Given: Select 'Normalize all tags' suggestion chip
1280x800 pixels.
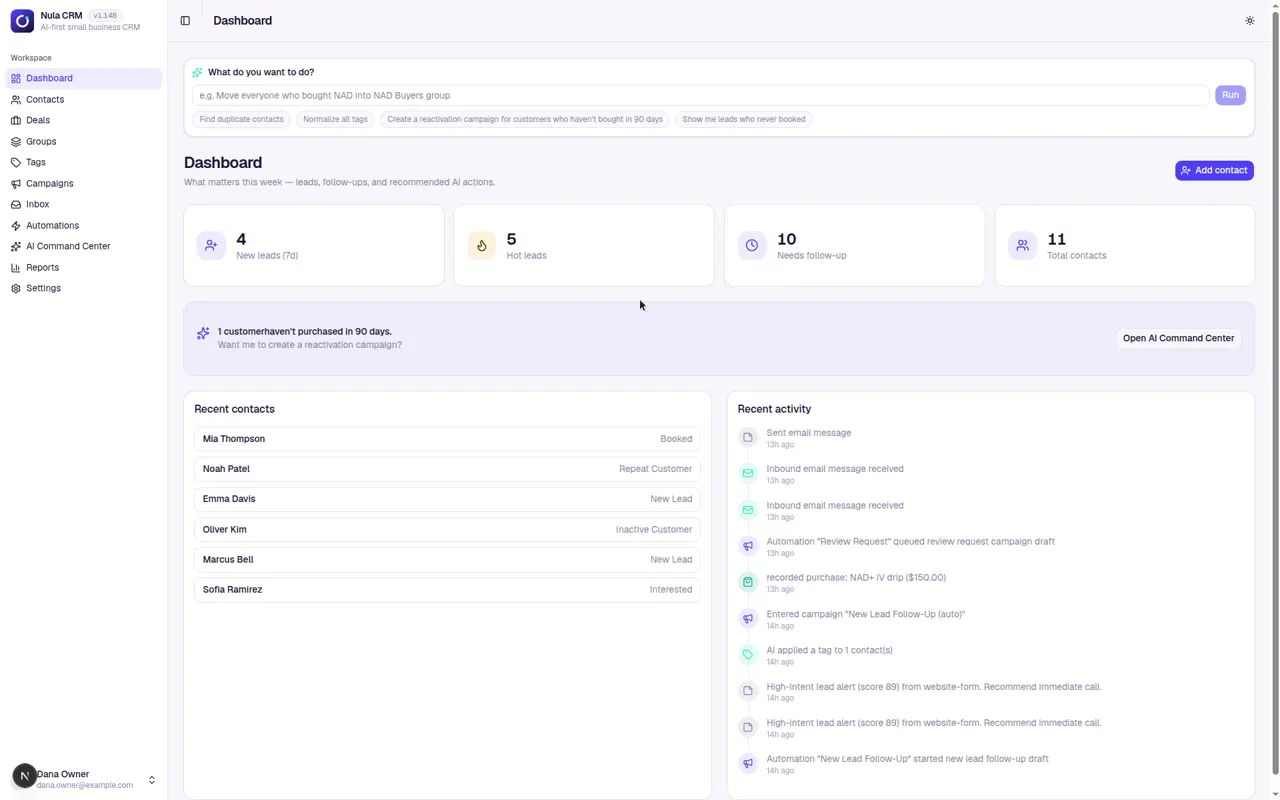Looking at the screenshot, I should click(x=335, y=119).
